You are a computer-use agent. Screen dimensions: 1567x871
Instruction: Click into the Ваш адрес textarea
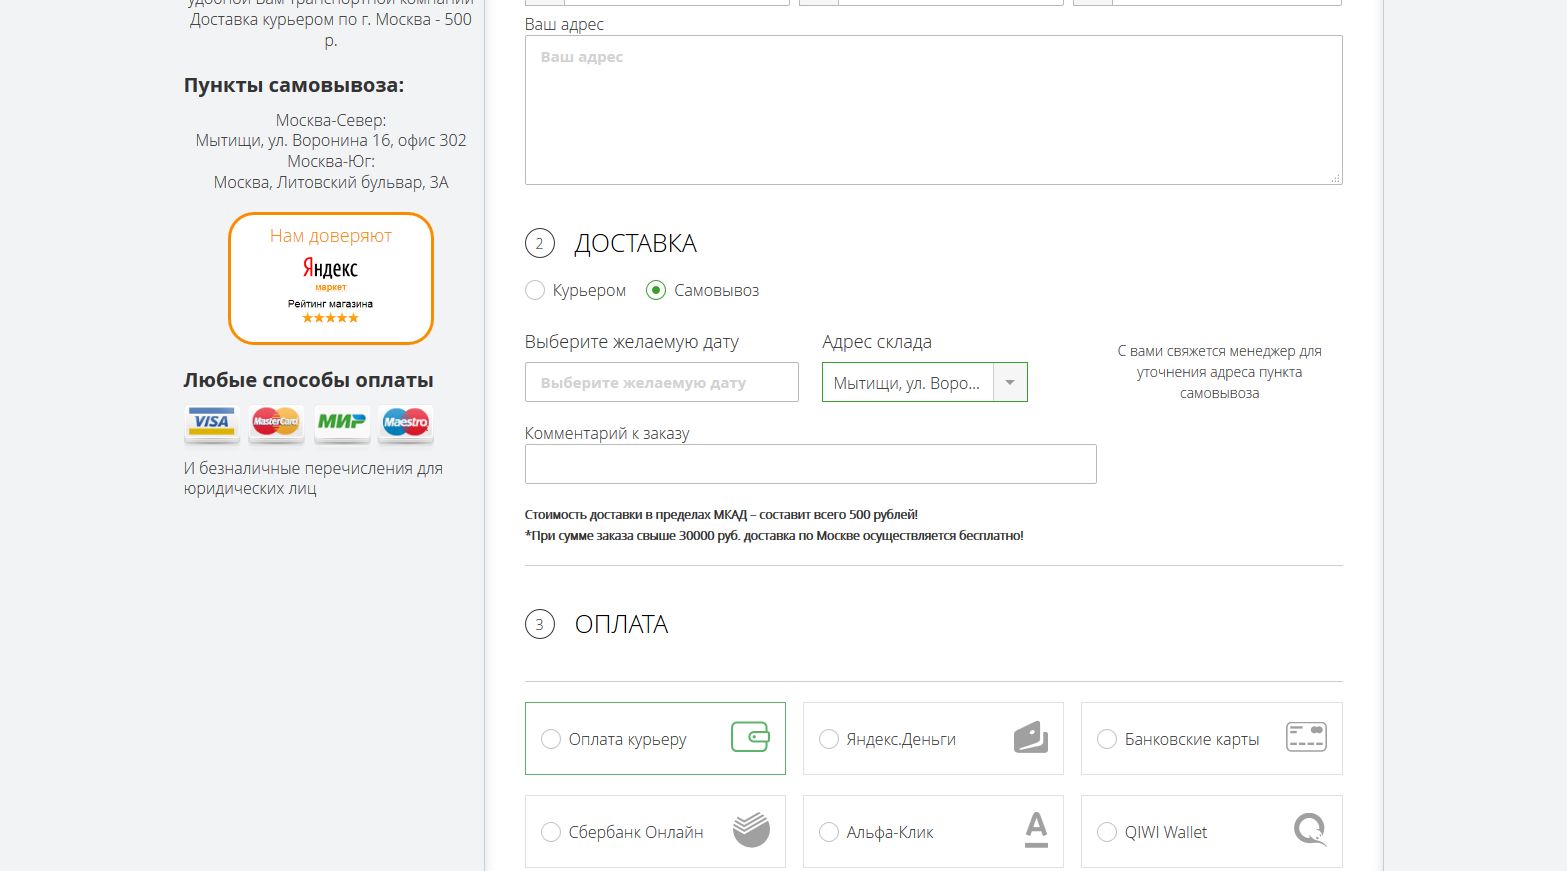coord(933,110)
